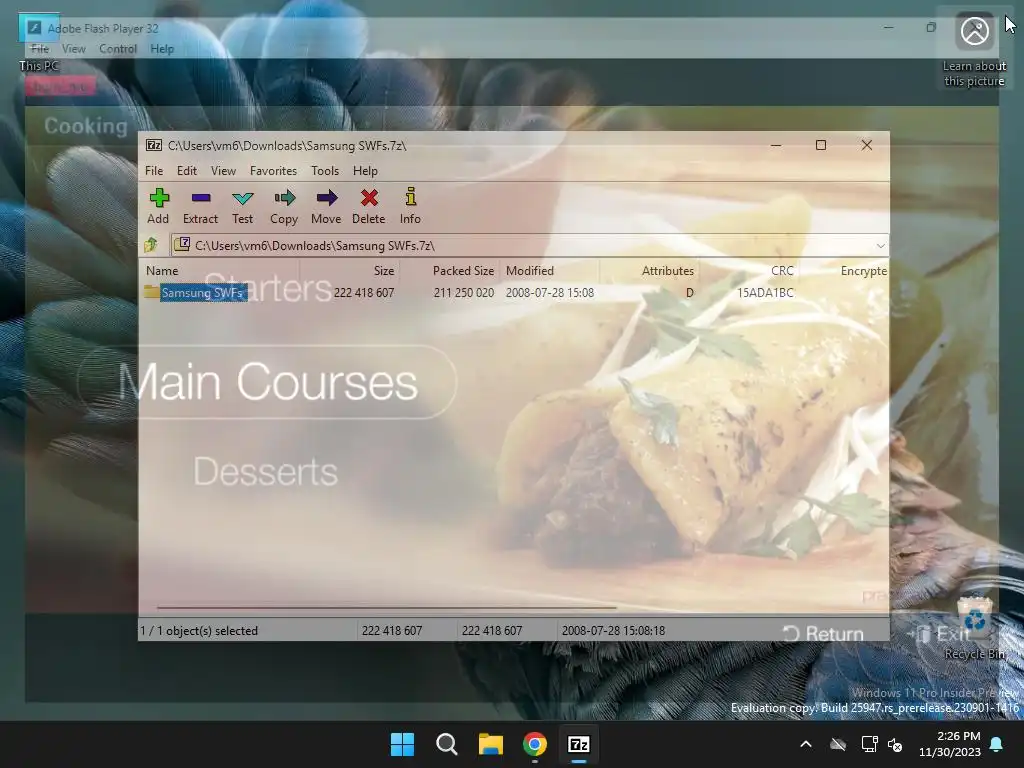This screenshot has width=1024, height=768.
Task: Click Return in Flash window
Action: click(x=824, y=633)
